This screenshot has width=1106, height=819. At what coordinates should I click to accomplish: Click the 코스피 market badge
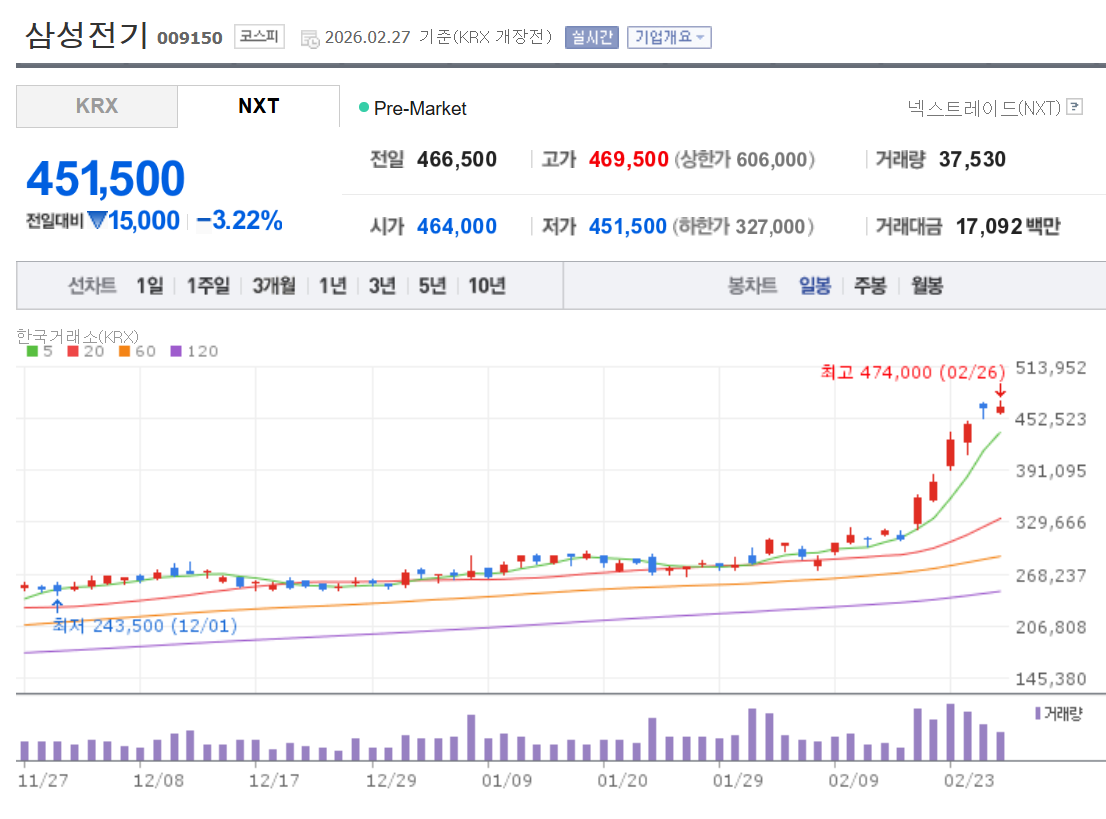pyautogui.click(x=258, y=37)
